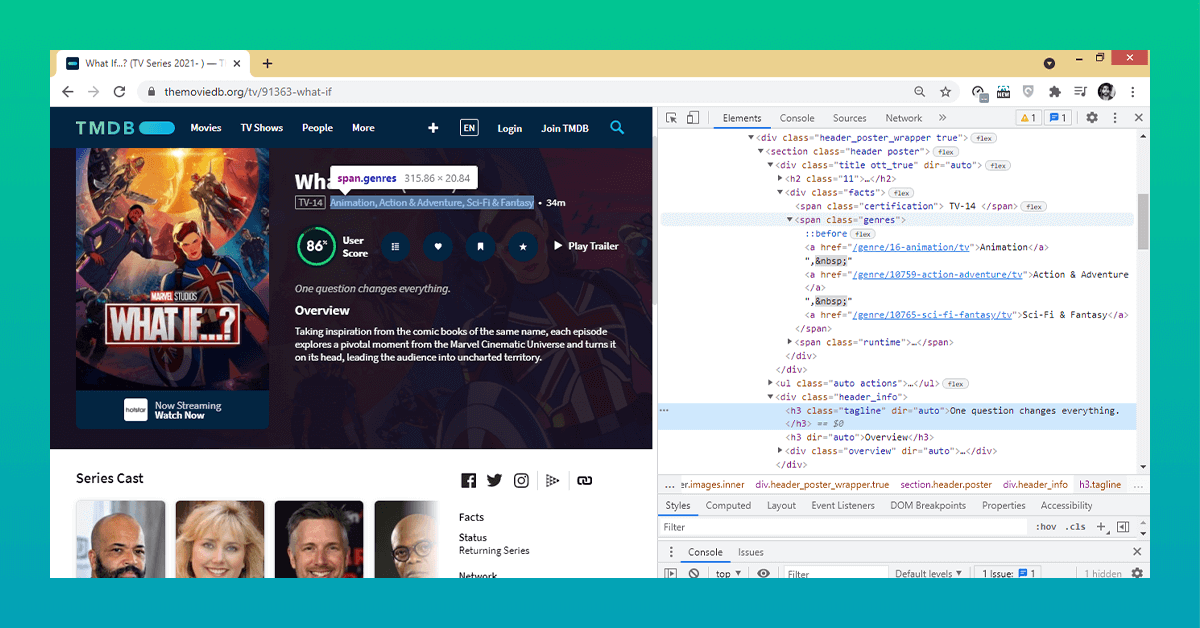Click the Chrome profile avatar
The width and height of the screenshot is (1200, 628).
point(1106,91)
